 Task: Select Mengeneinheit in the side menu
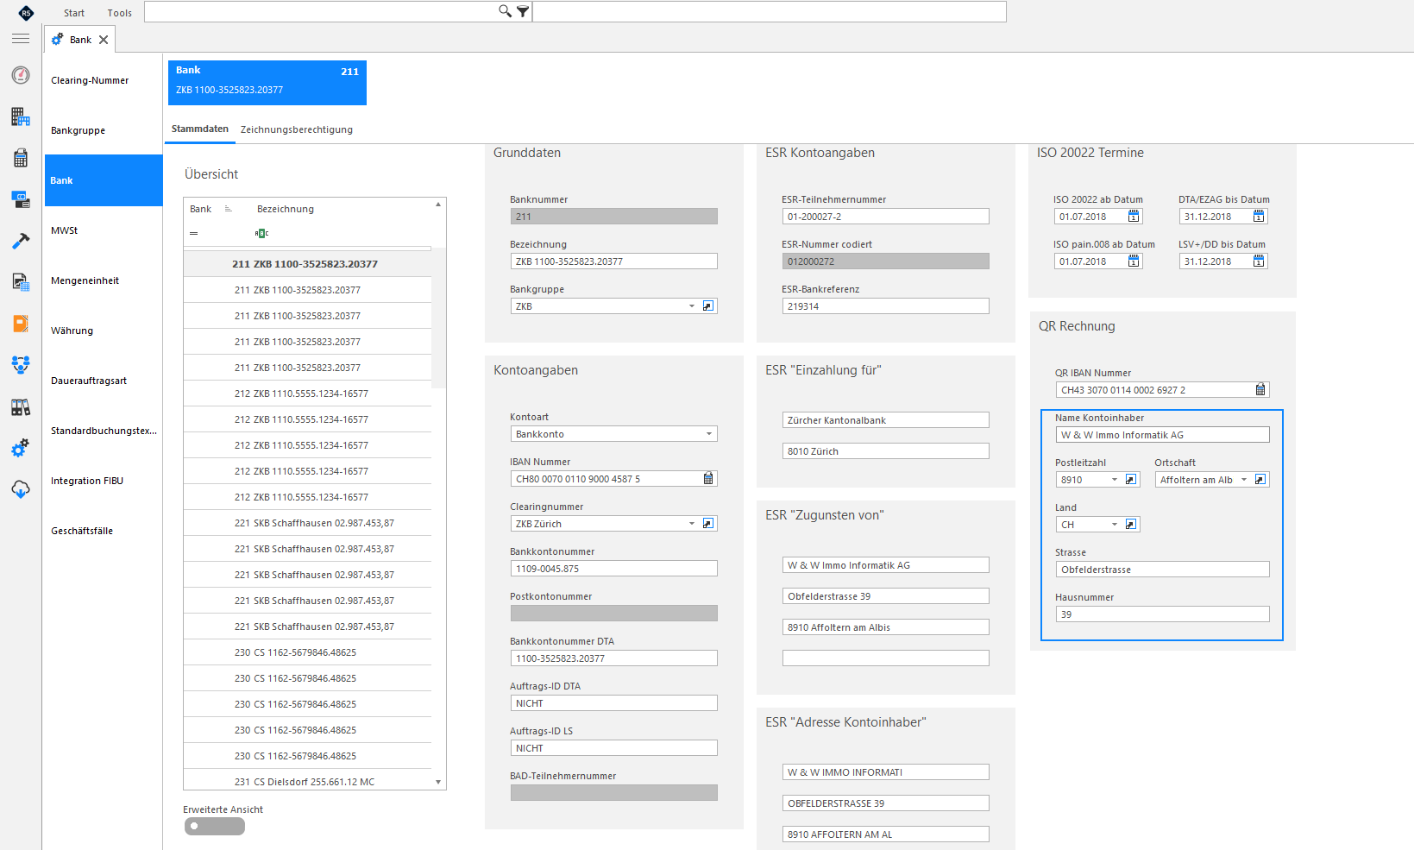coord(103,280)
